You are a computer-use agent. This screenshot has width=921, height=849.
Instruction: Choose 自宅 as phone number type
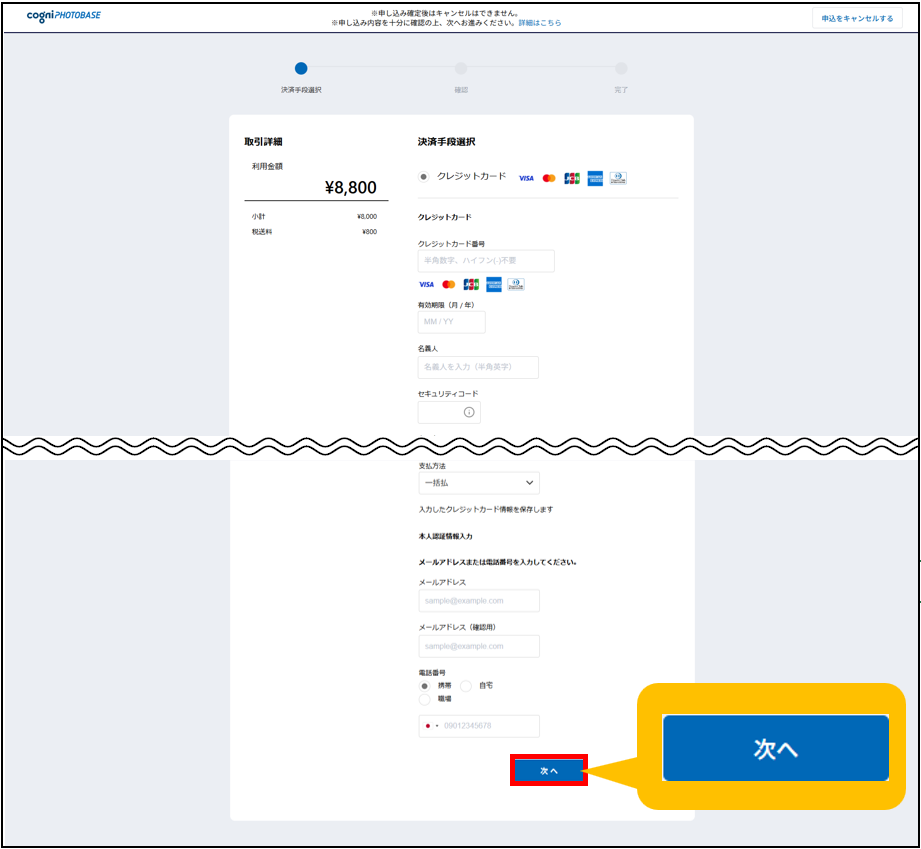pyautogui.click(x=466, y=686)
